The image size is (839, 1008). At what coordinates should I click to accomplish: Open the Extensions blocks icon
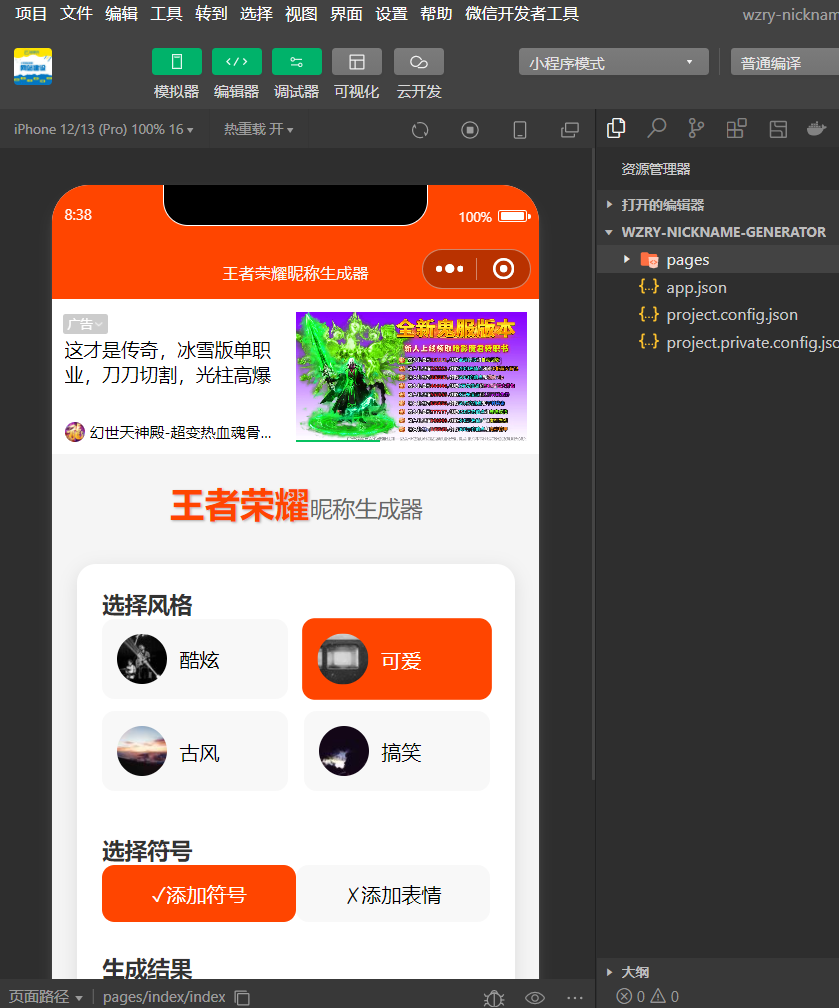pos(736,129)
